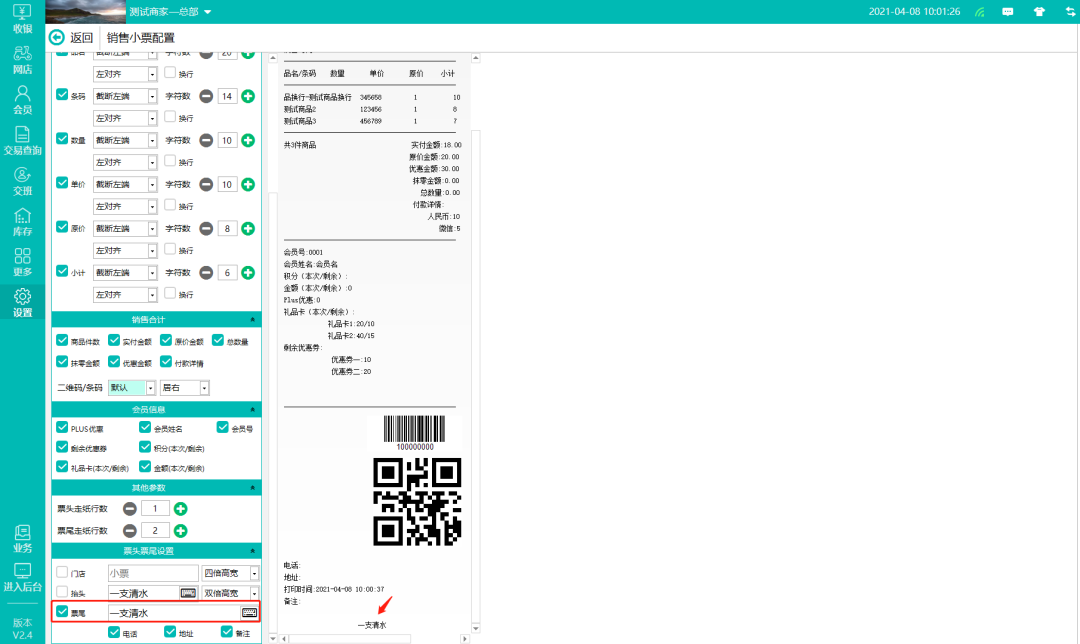Click the back arrow icon beside 返回

(x=57, y=38)
